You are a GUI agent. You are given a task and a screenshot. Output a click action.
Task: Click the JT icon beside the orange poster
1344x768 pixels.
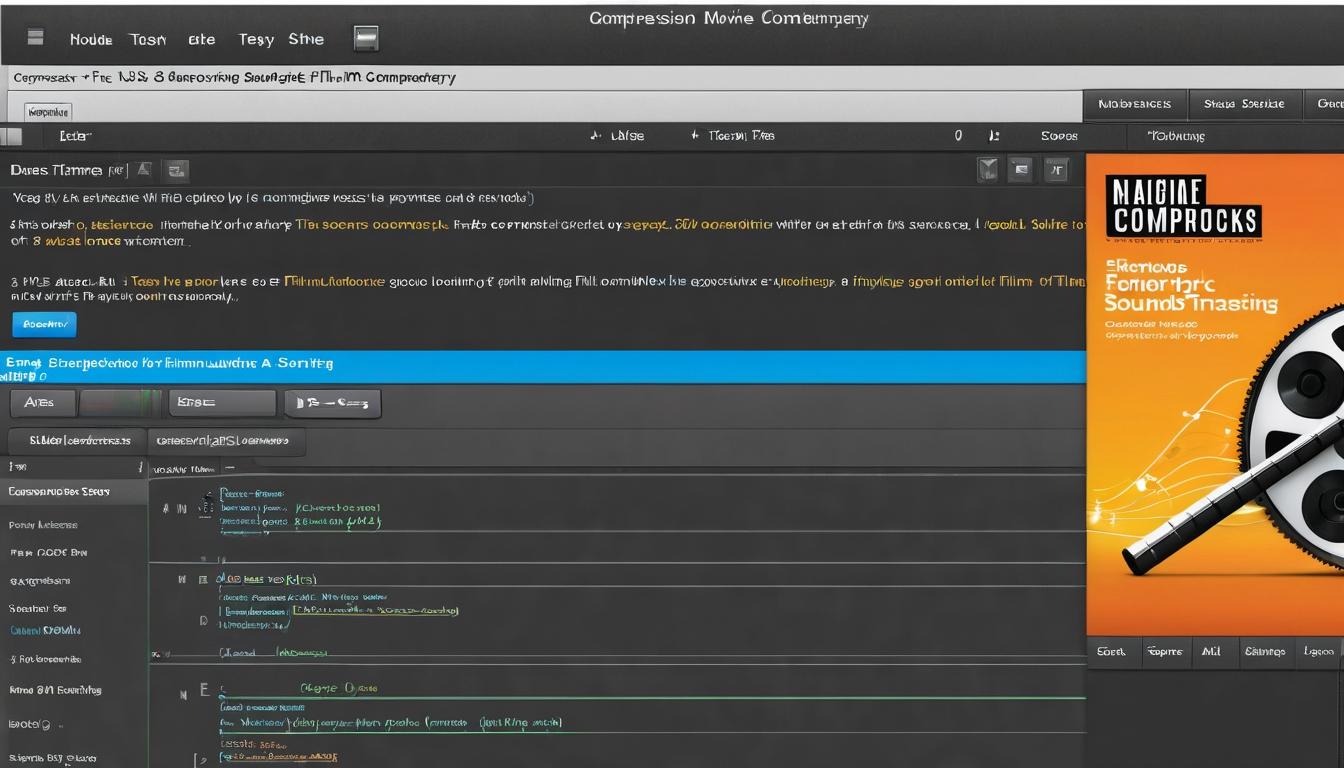[x=1056, y=170]
